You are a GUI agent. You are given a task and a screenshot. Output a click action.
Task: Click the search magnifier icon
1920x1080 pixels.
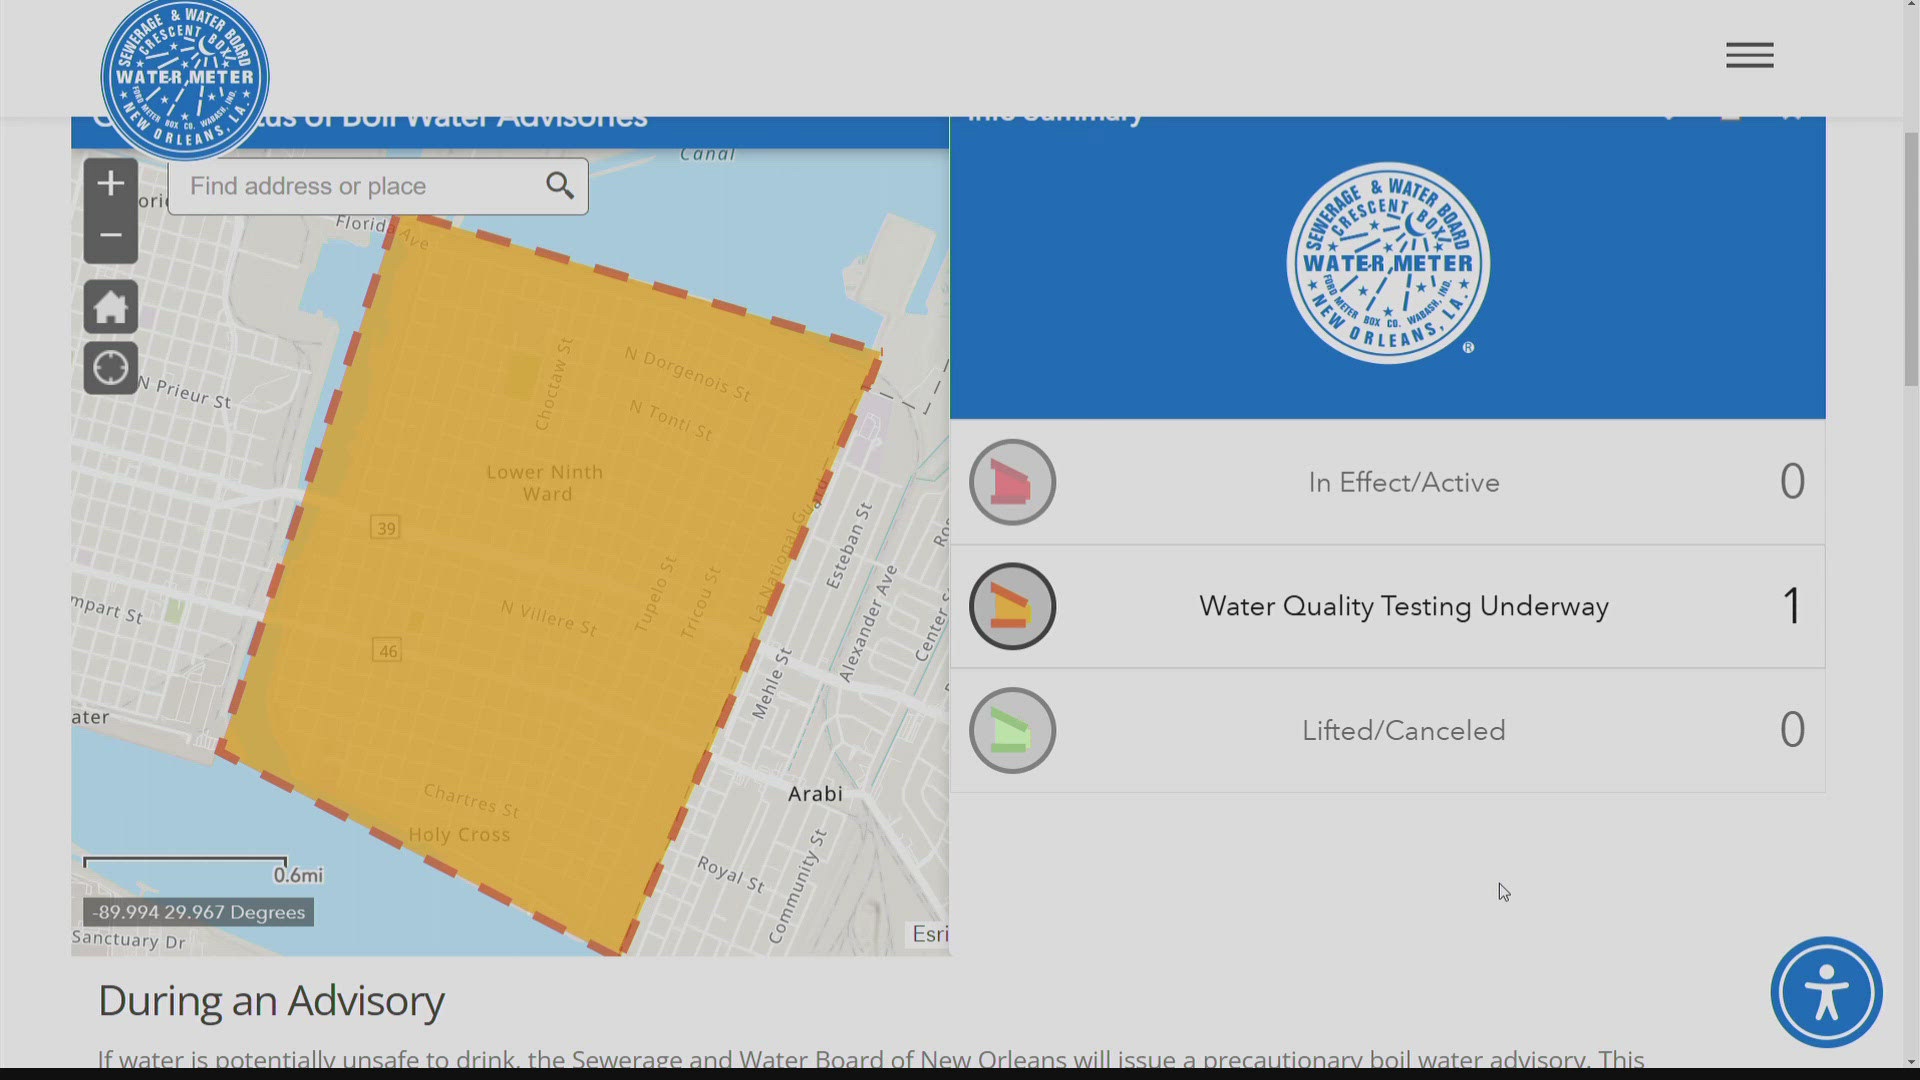click(559, 185)
